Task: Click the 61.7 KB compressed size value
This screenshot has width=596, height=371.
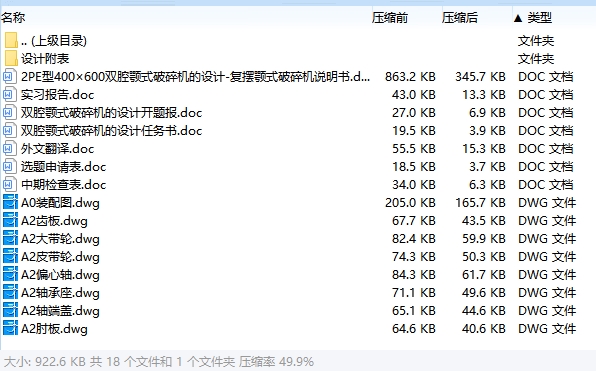Action: tap(483, 274)
